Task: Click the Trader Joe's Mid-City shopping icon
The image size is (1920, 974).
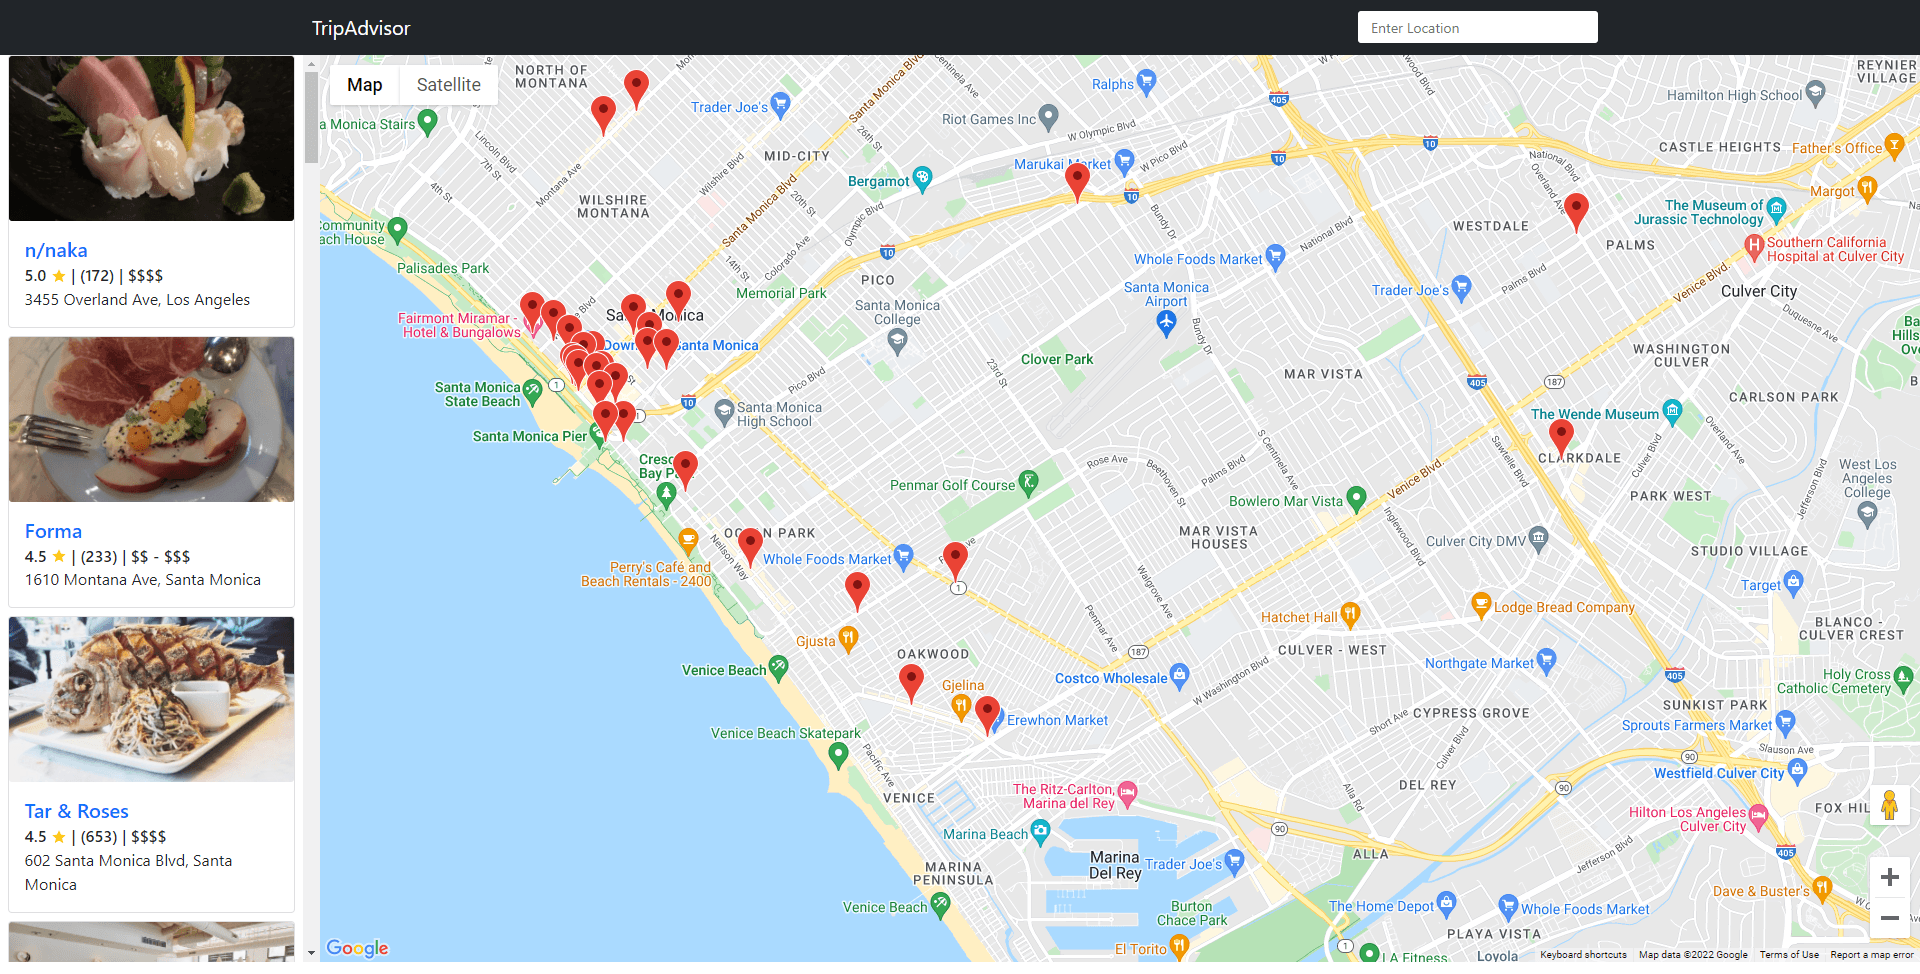Action: 780,105
